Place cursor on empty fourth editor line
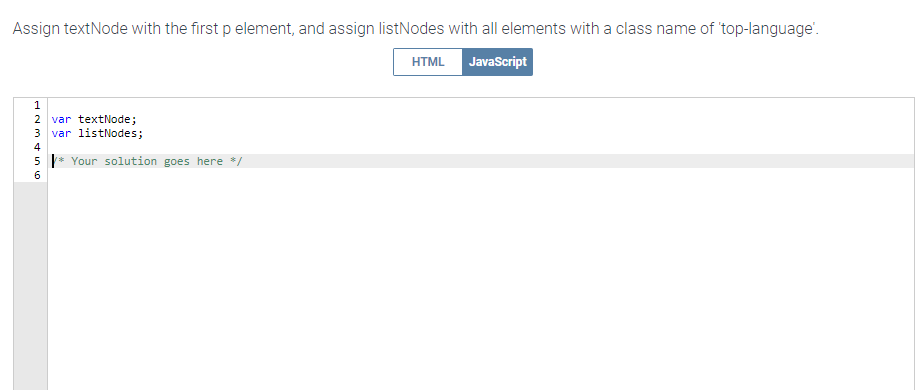Screen dimensions: 924x390 (481, 147)
